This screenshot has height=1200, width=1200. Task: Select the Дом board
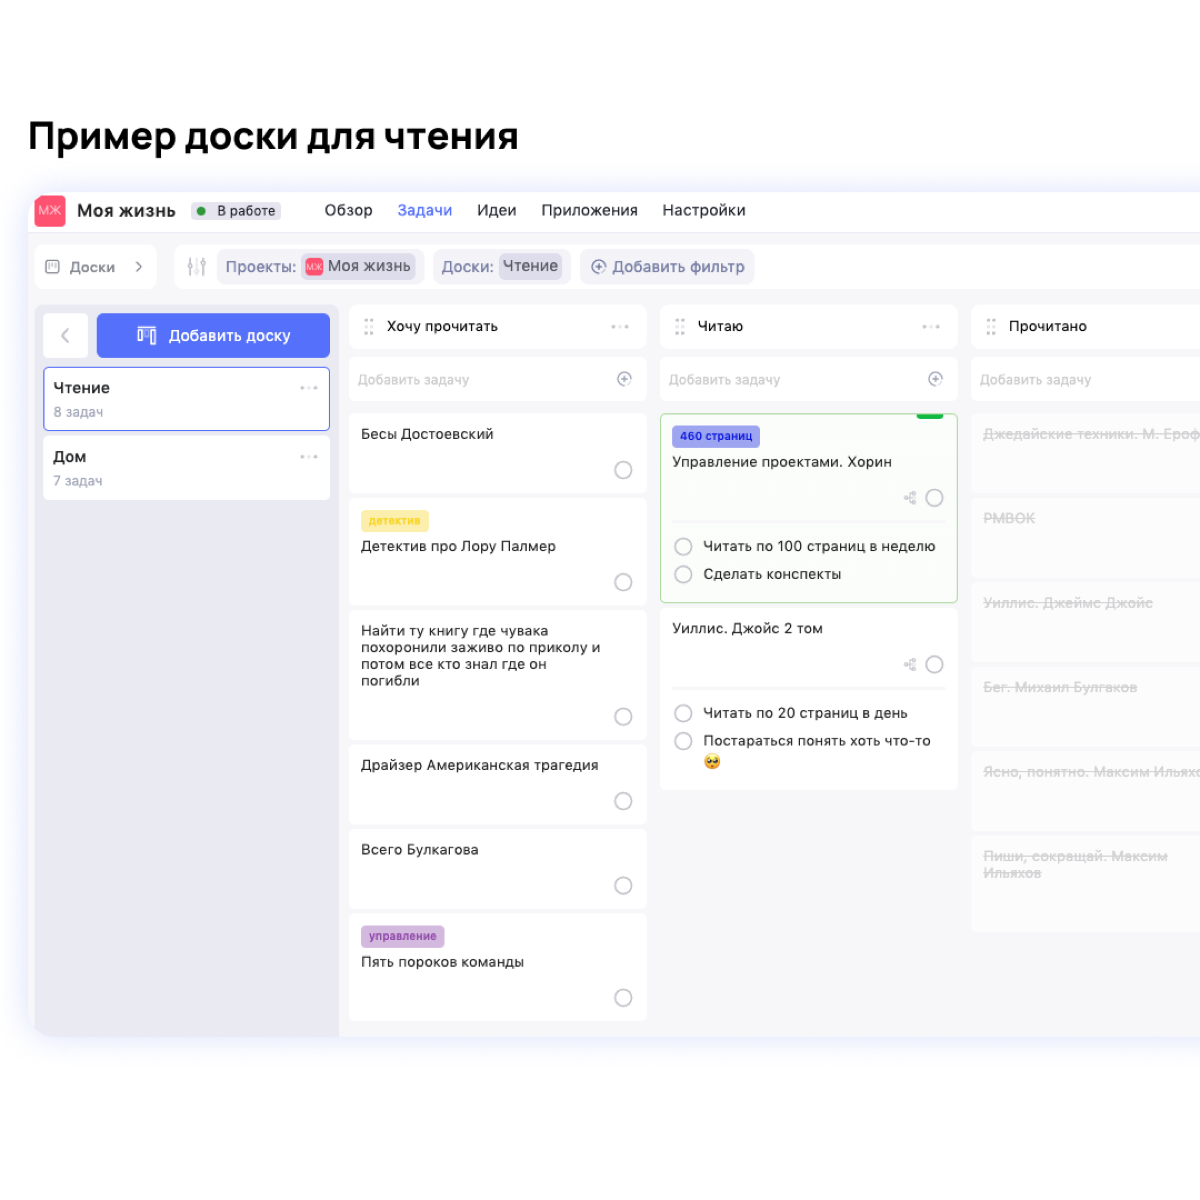coord(187,468)
